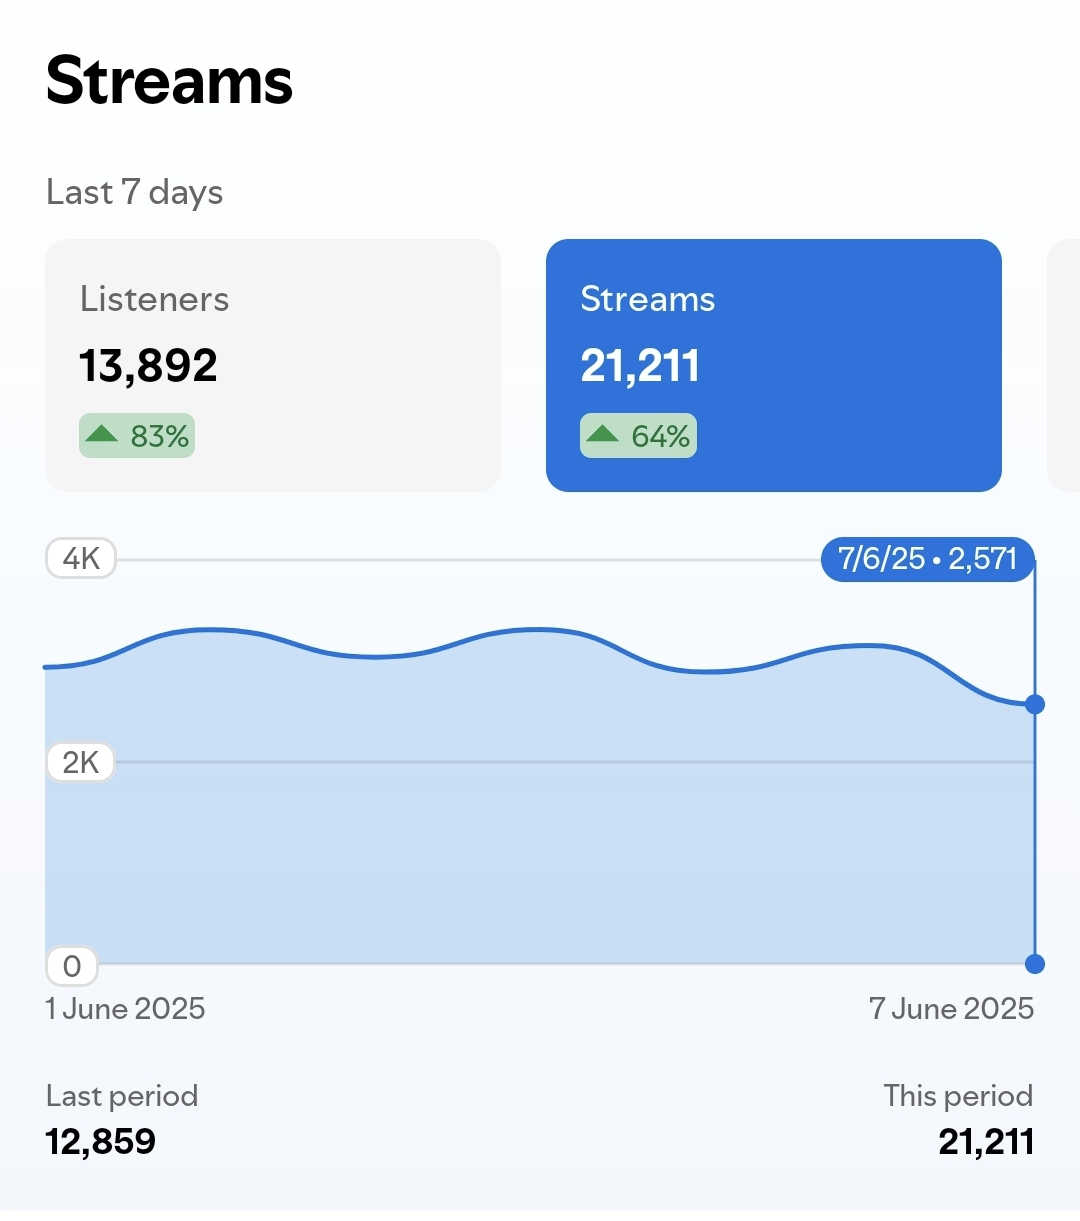Click the This period value 21,211
This screenshot has height=1221, width=1080.
[x=986, y=1142]
